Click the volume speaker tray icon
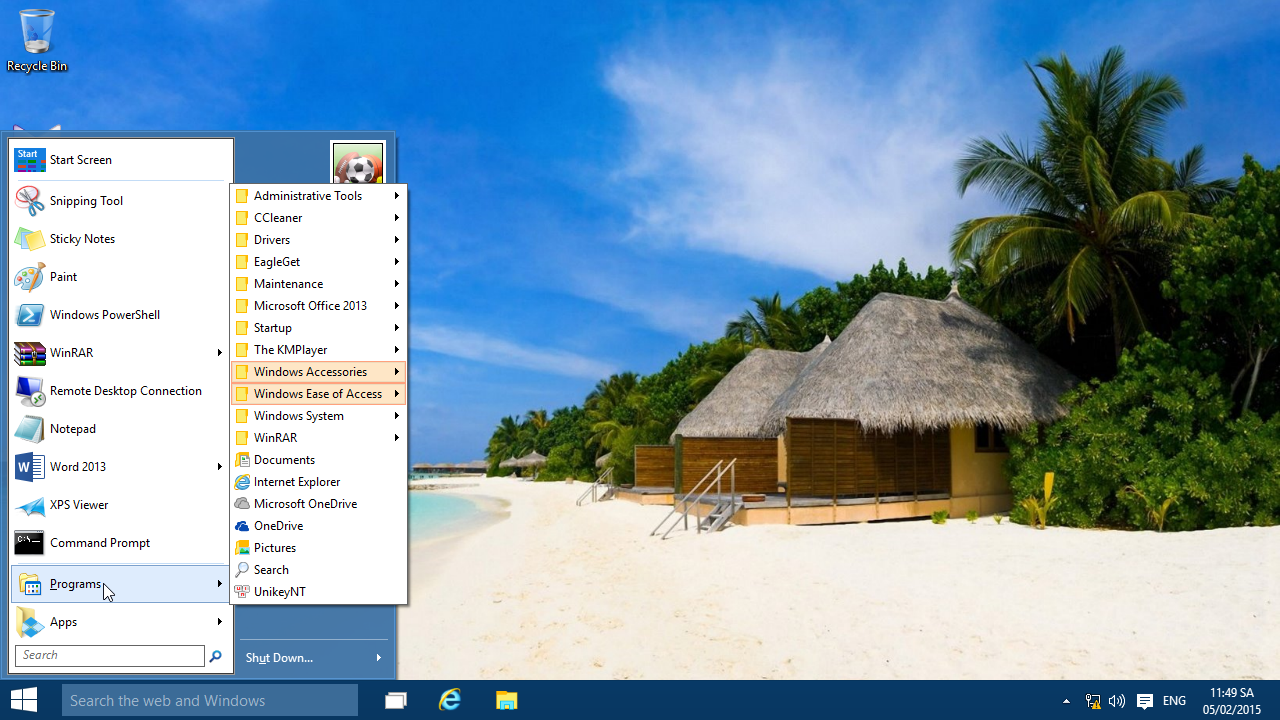 coord(1117,701)
